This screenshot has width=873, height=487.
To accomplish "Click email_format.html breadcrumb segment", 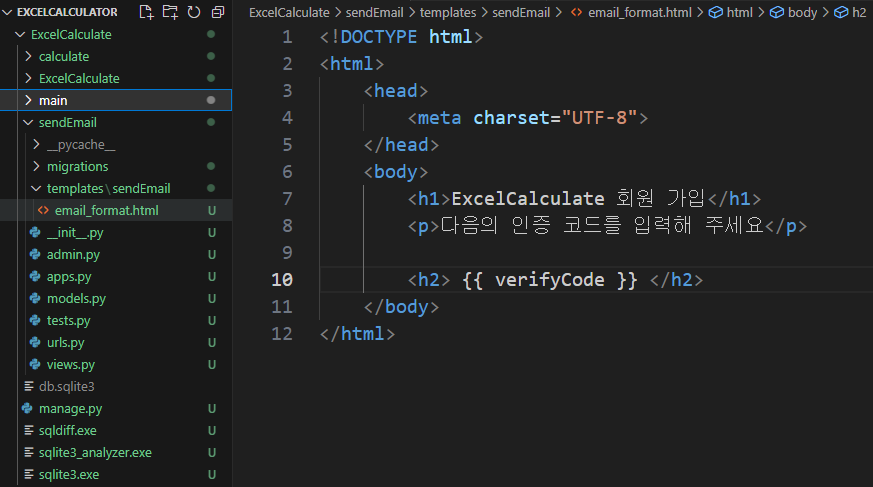I will pyautogui.click(x=640, y=12).
